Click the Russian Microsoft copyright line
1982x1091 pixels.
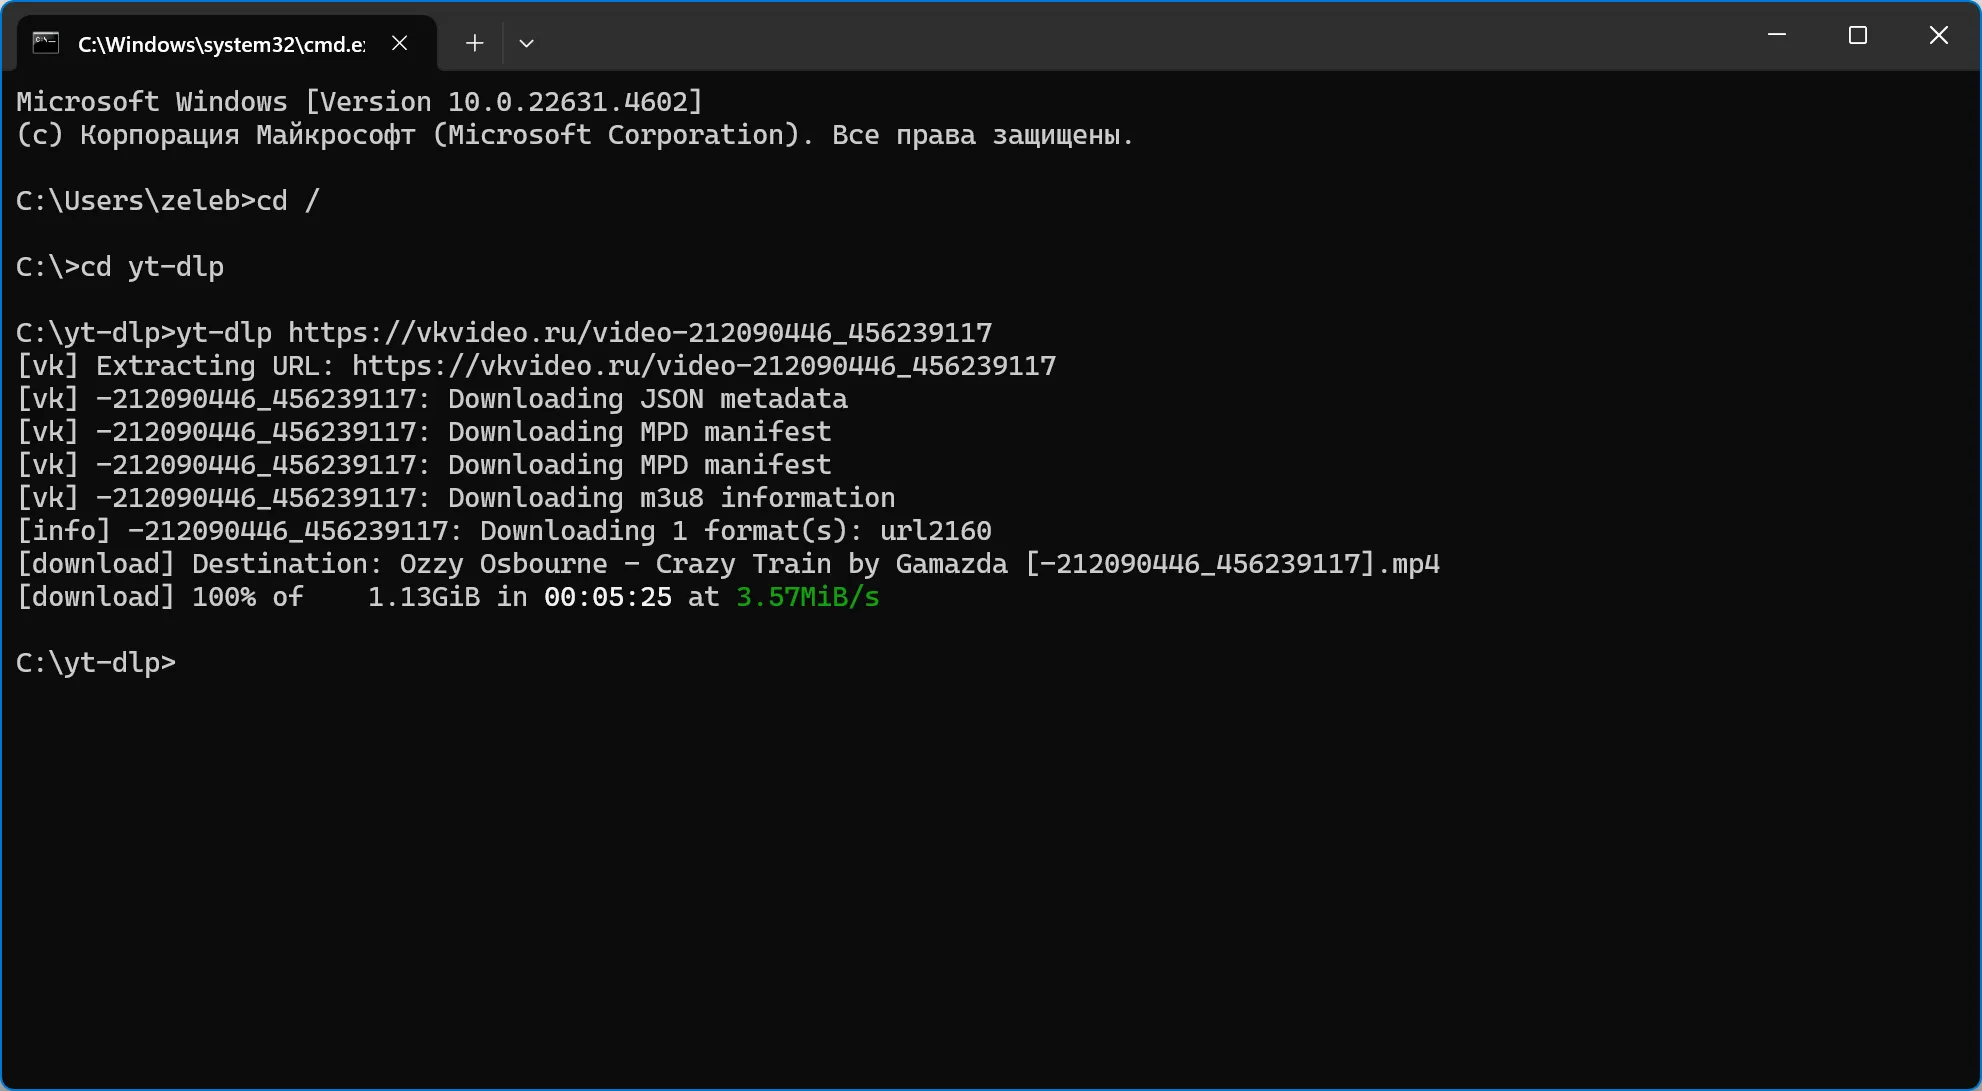click(575, 134)
